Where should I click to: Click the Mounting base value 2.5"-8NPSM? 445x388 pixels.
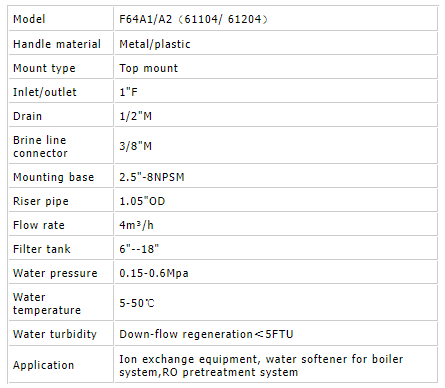pyautogui.click(x=152, y=177)
